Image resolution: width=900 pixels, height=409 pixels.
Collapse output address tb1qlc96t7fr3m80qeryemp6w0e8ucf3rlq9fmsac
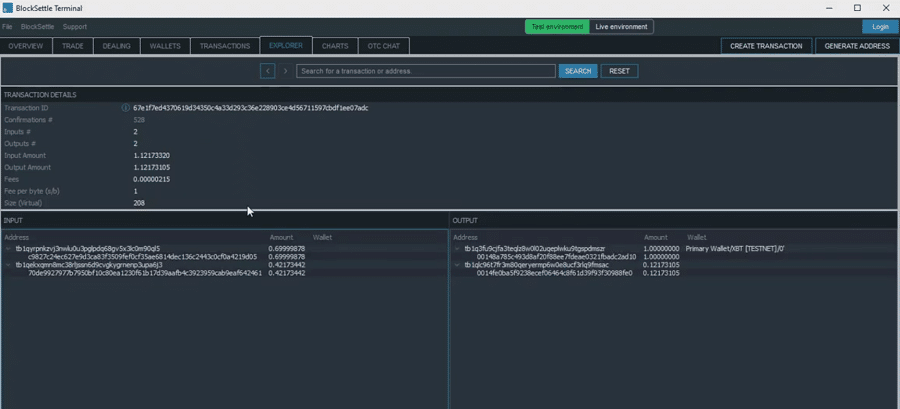tap(458, 265)
